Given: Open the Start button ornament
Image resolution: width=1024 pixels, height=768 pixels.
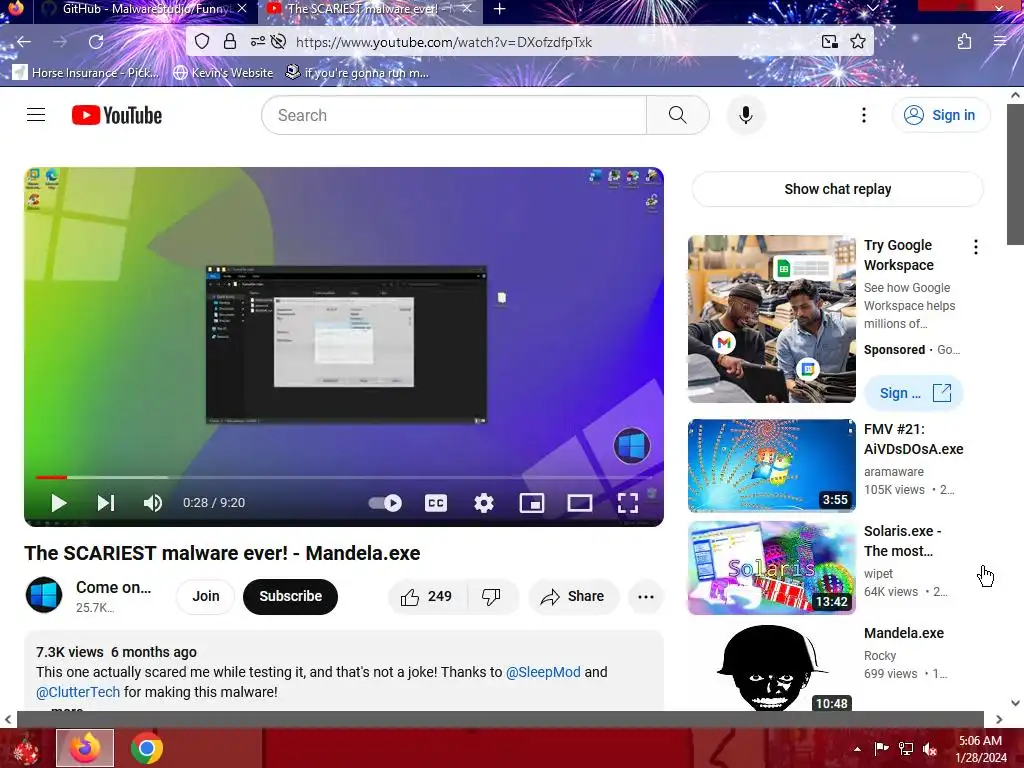Looking at the screenshot, I should tap(25, 748).
